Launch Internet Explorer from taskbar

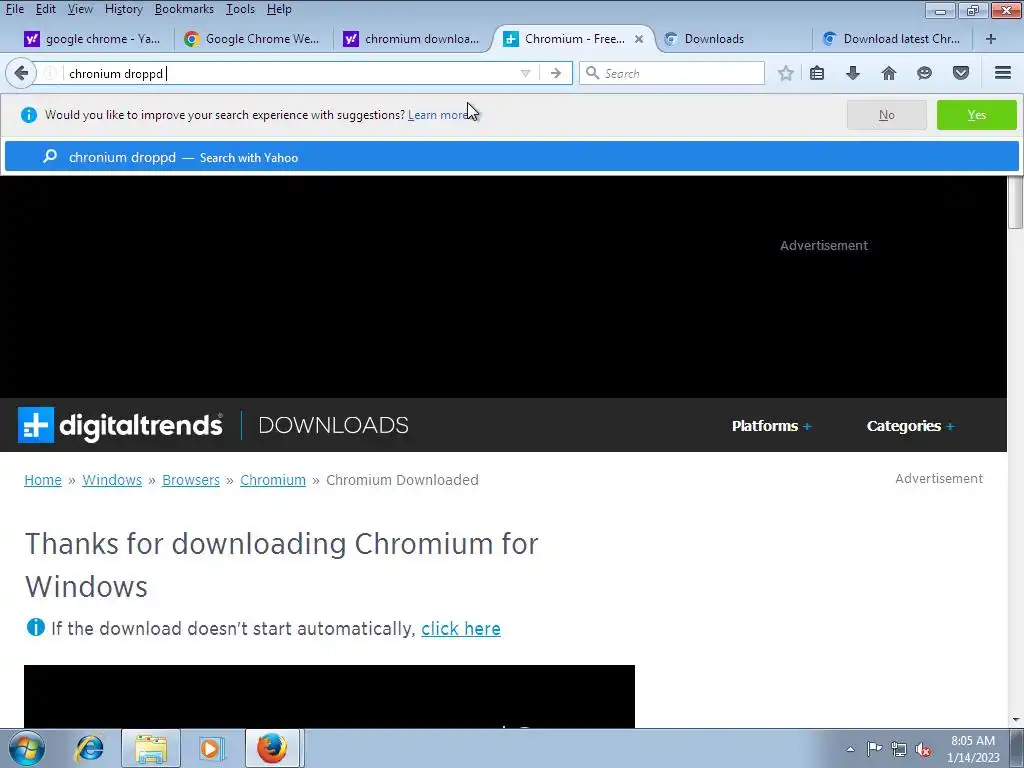pyautogui.click(x=89, y=748)
